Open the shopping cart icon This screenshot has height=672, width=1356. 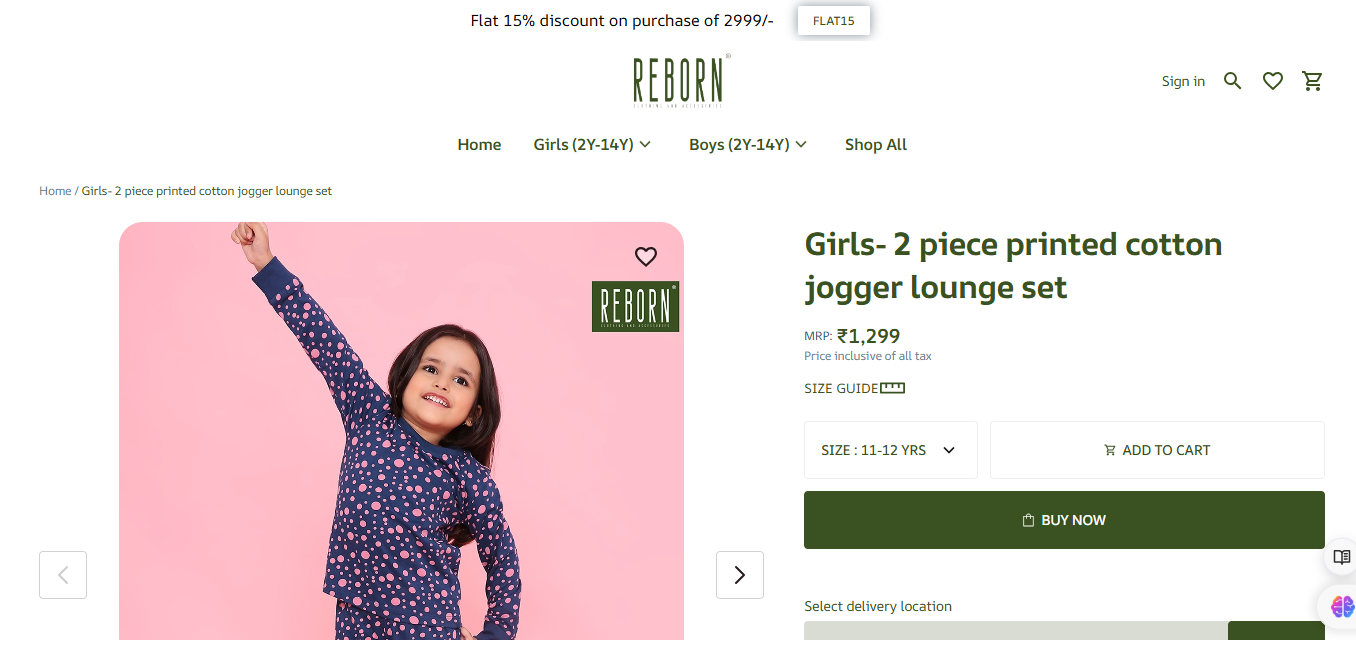click(1312, 81)
